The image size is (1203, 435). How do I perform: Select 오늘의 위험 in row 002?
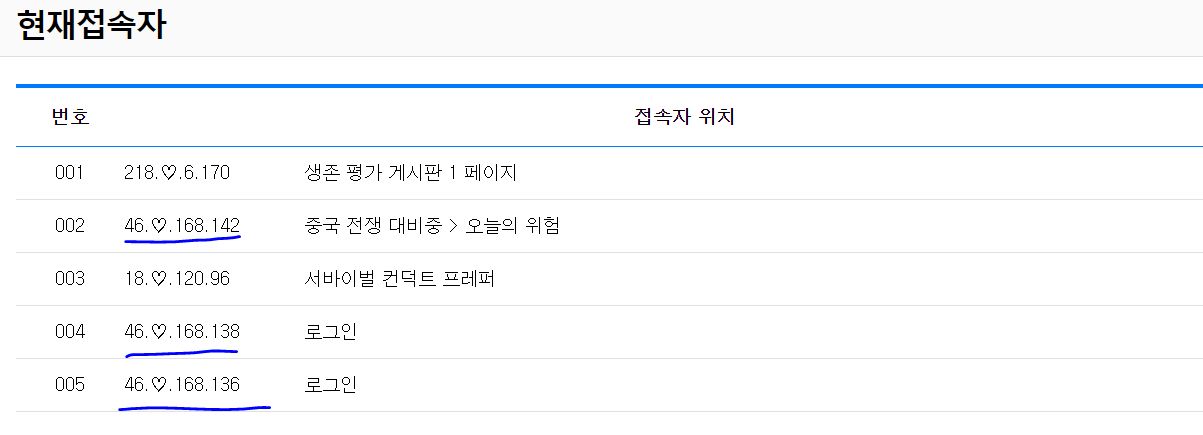click(x=514, y=226)
